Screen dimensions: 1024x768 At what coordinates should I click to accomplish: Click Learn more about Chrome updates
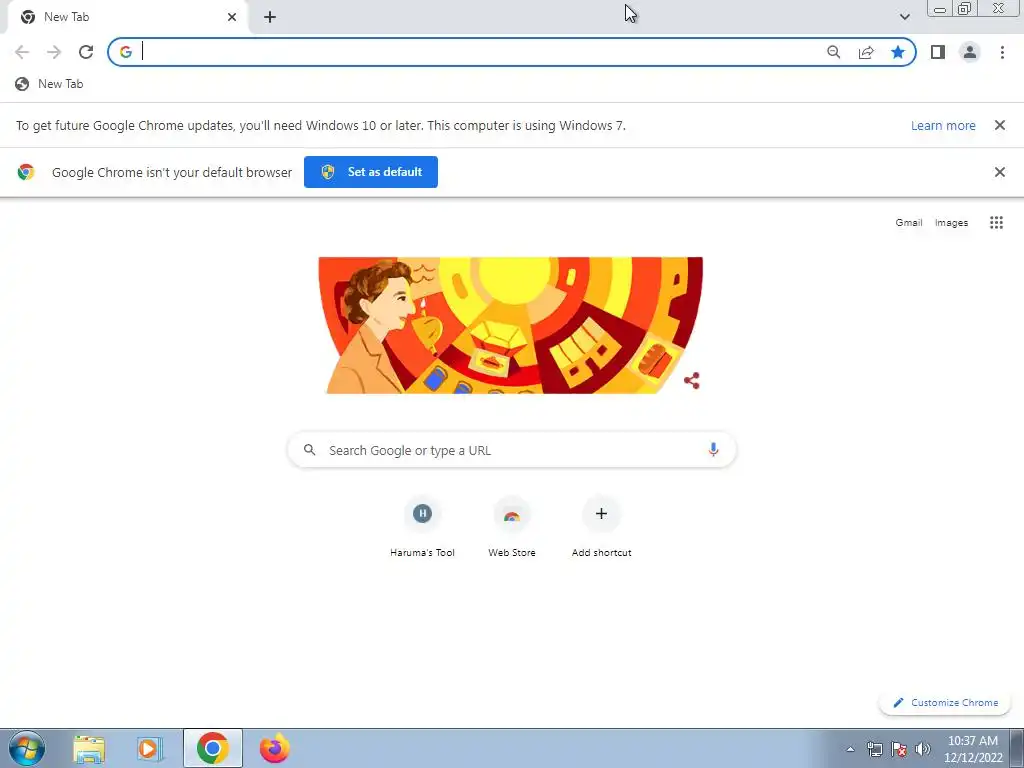pos(943,125)
